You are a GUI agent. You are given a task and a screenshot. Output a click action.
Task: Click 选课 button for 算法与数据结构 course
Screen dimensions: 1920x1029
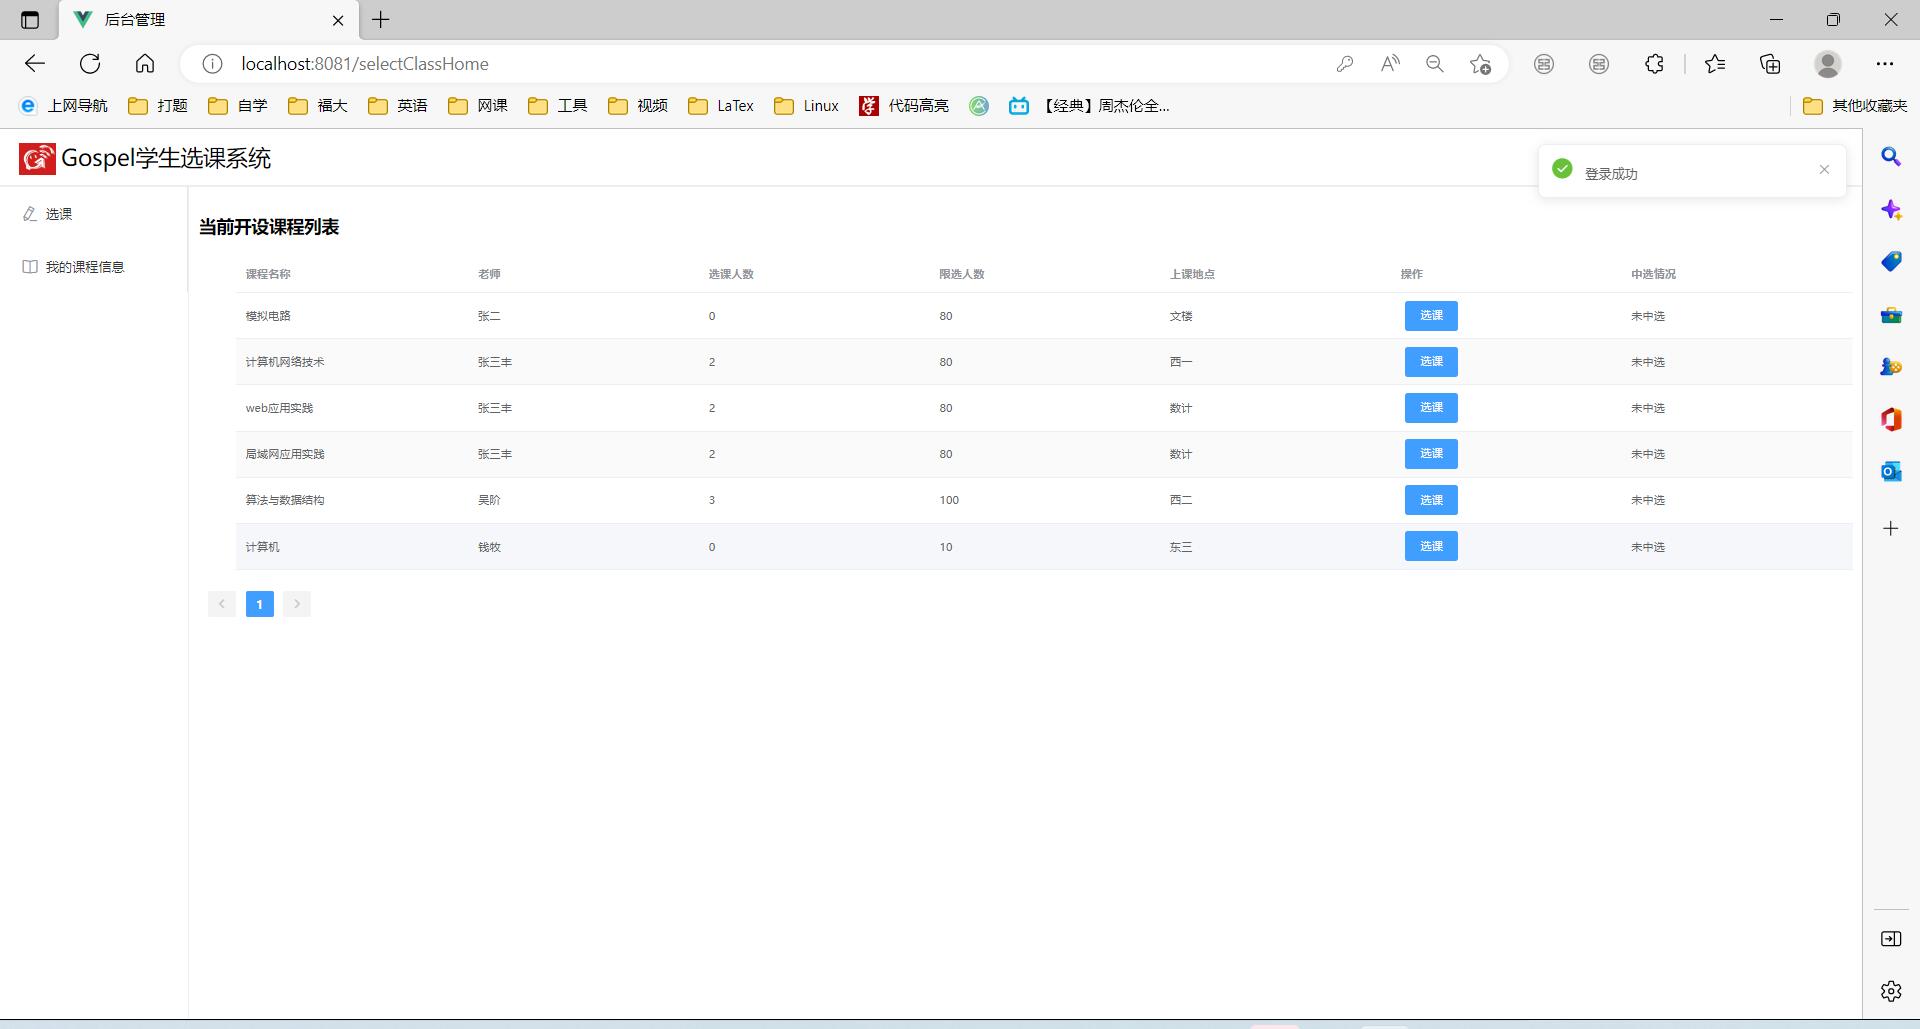tap(1430, 500)
